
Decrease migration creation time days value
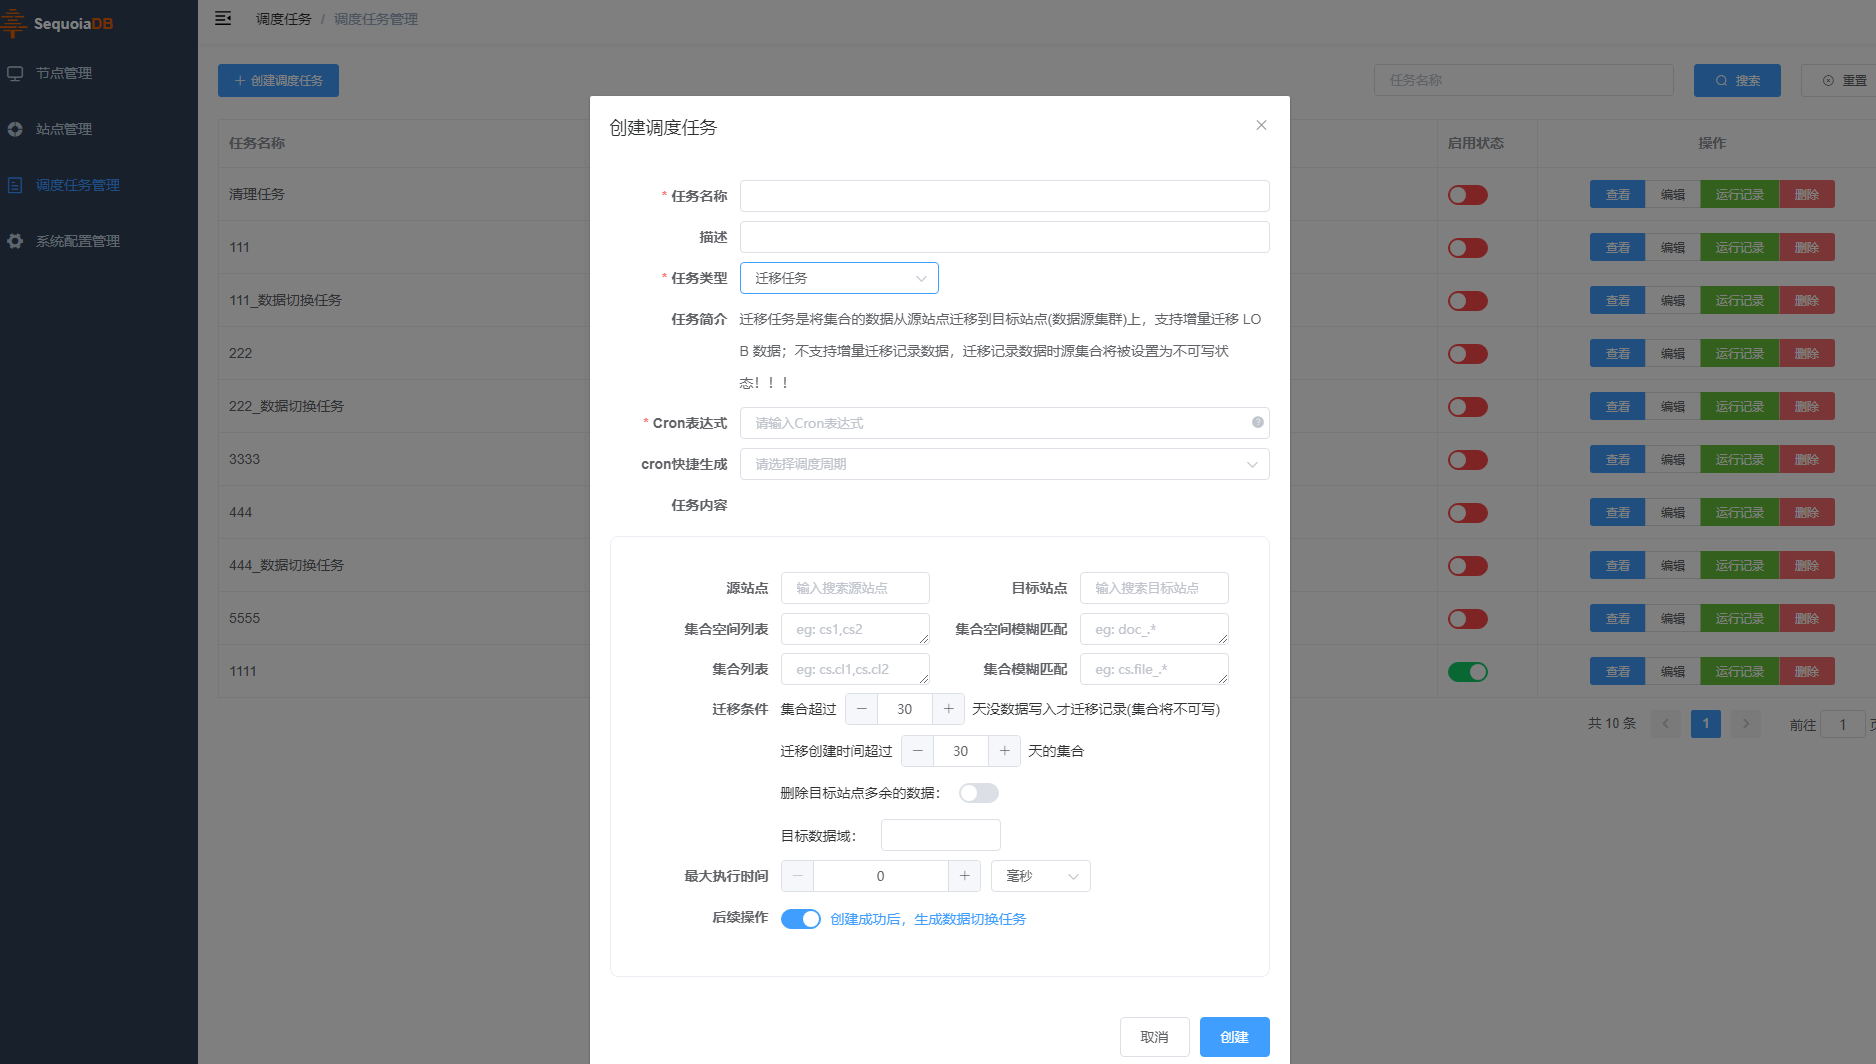pos(918,751)
